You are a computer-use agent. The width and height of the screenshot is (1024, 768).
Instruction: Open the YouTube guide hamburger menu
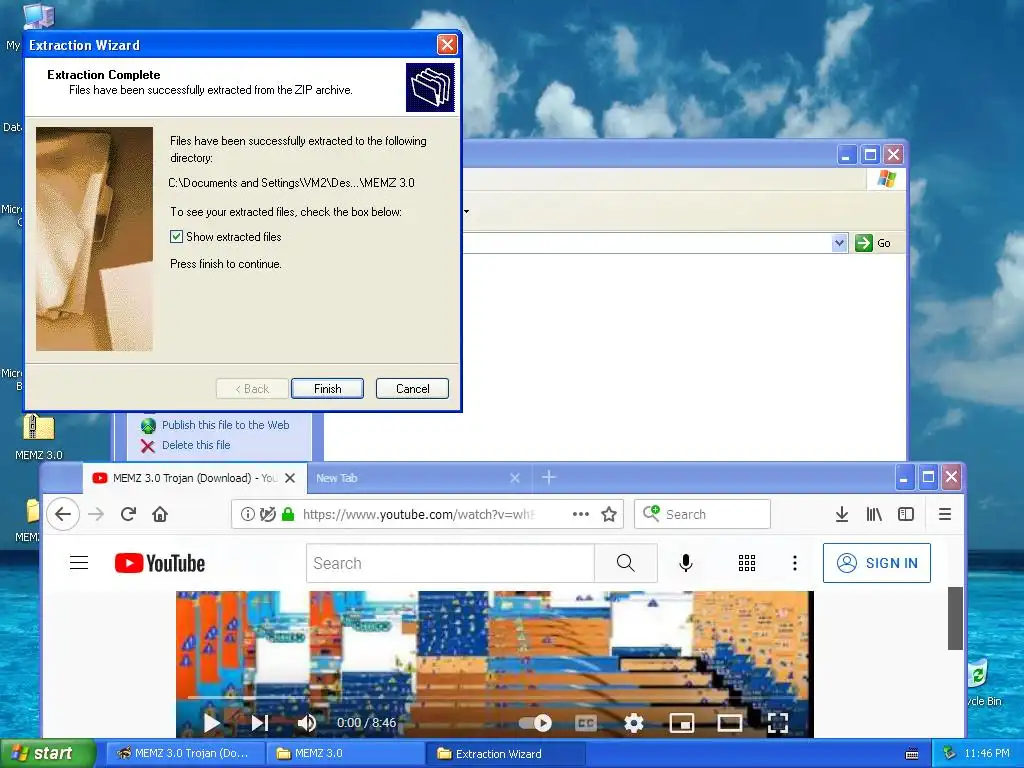coord(79,562)
